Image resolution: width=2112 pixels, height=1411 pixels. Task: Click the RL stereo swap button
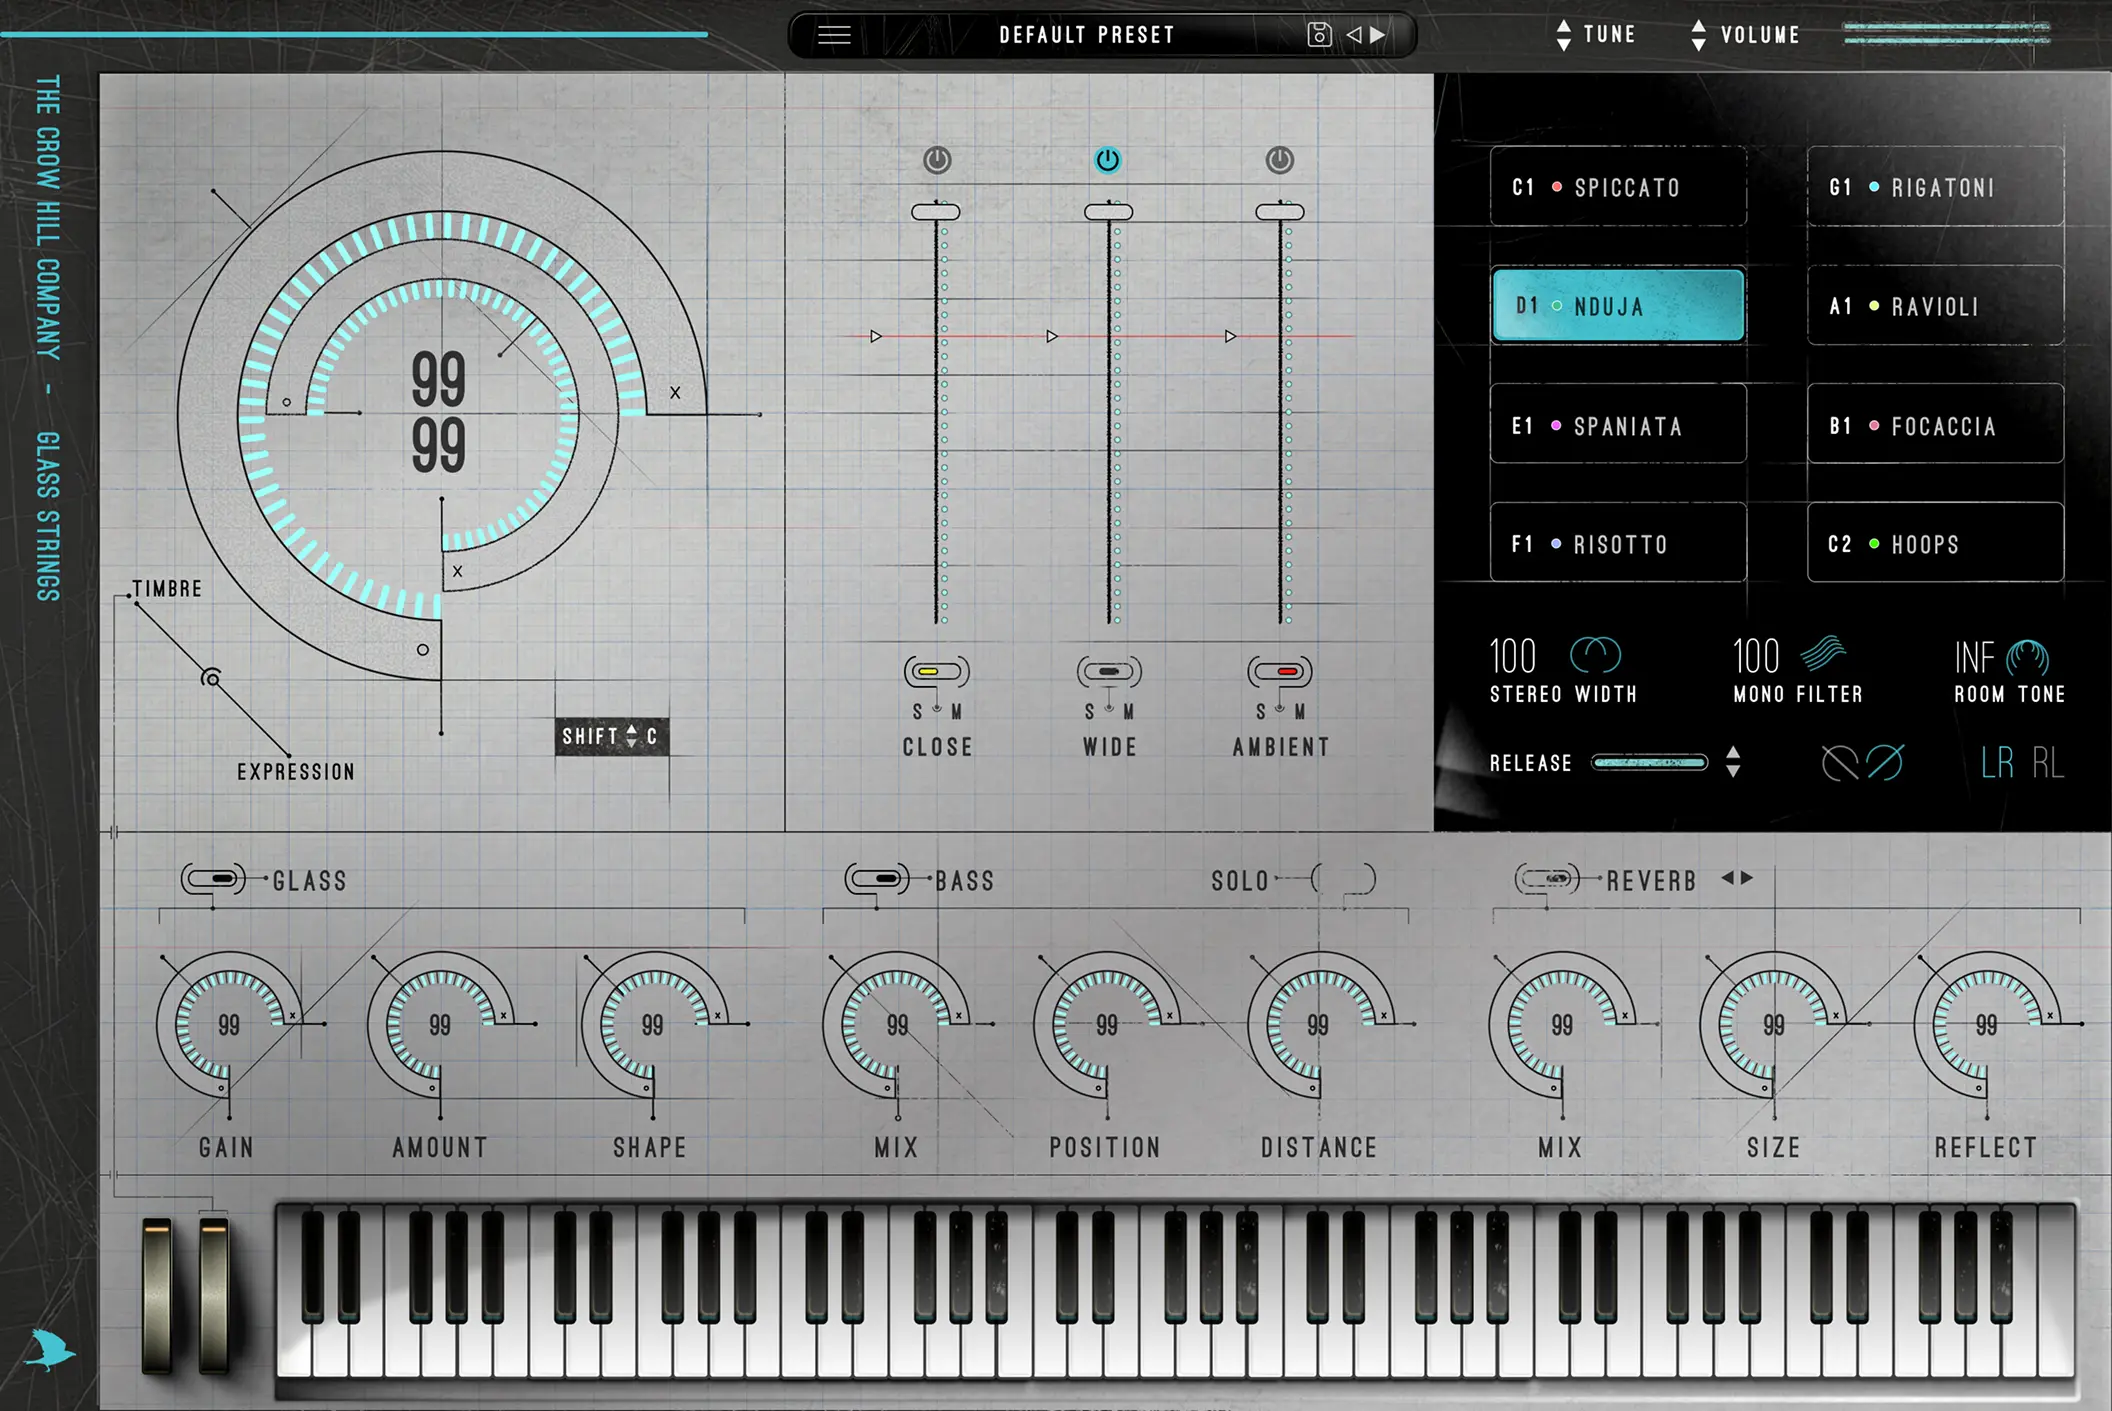click(x=2047, y=764)
